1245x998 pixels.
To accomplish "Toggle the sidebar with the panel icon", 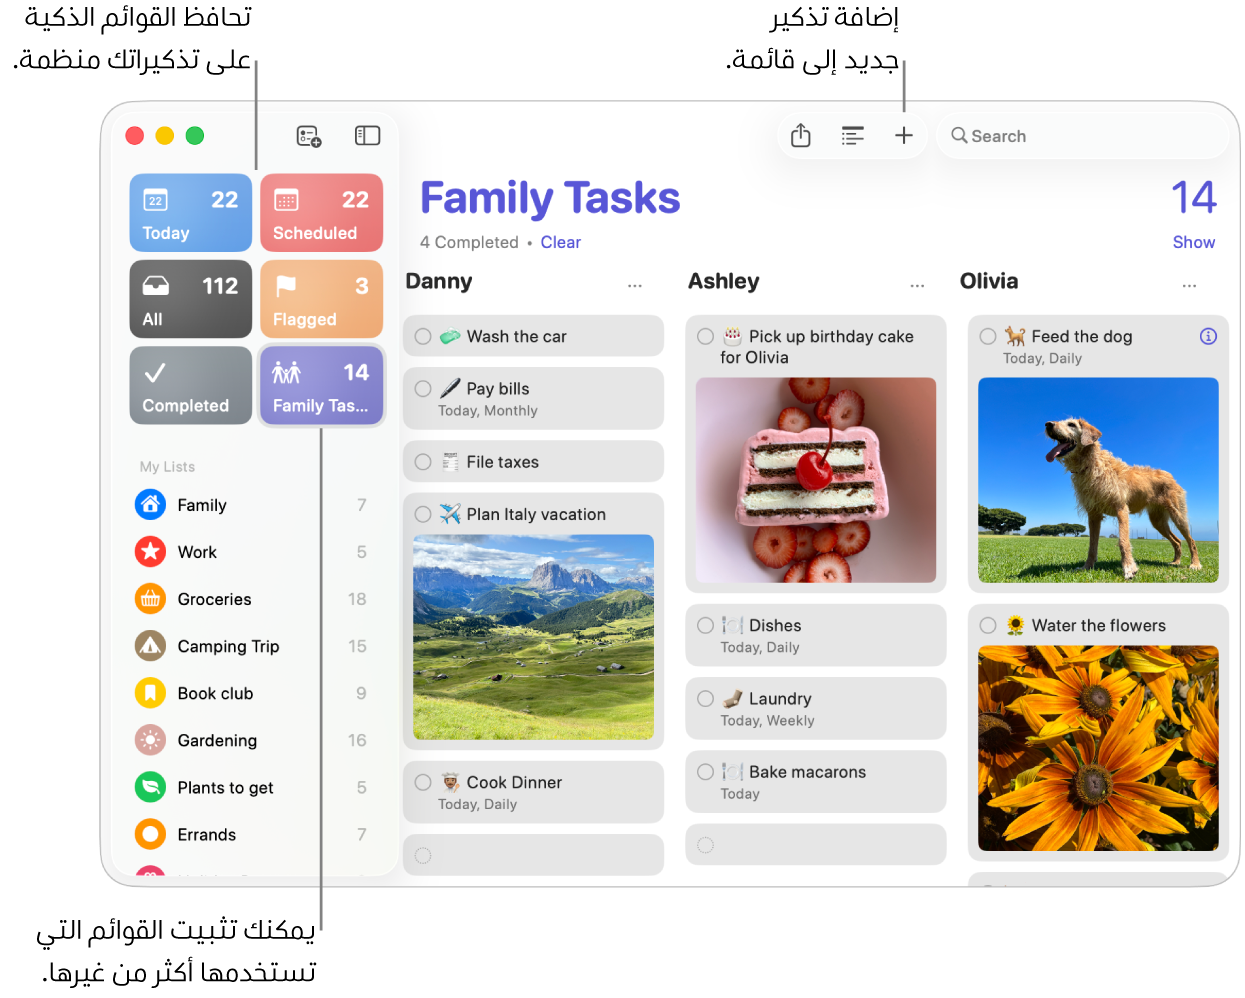I will click(367, 136).
